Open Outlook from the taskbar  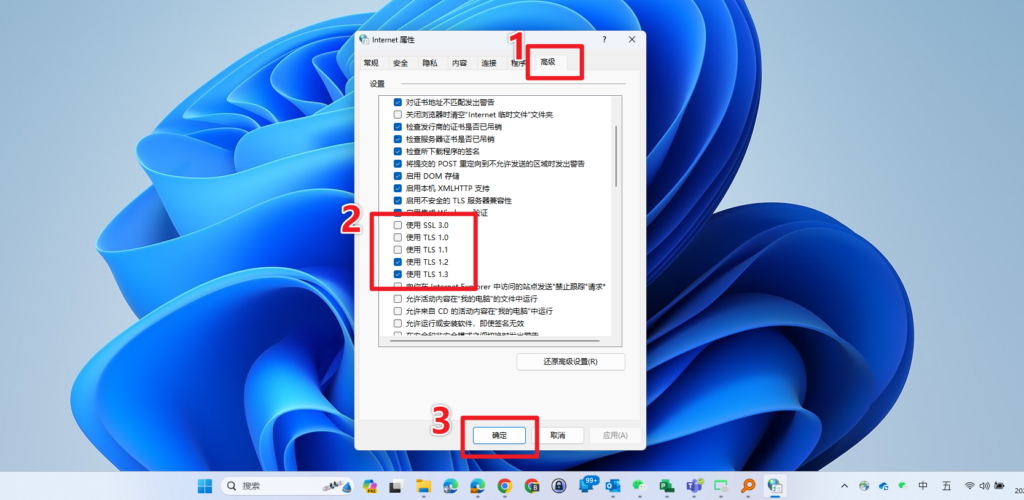[613, 486]
